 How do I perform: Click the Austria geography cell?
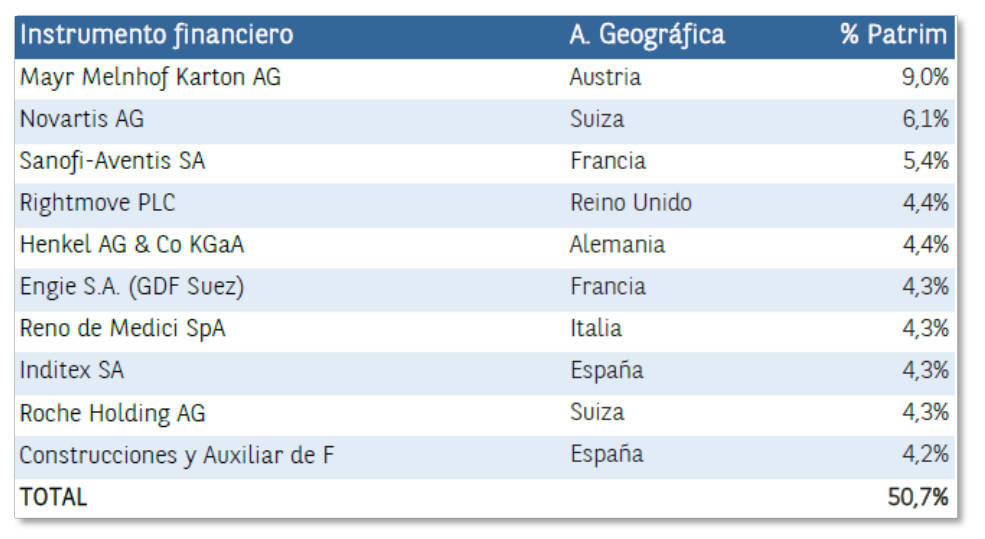point(605,77)
